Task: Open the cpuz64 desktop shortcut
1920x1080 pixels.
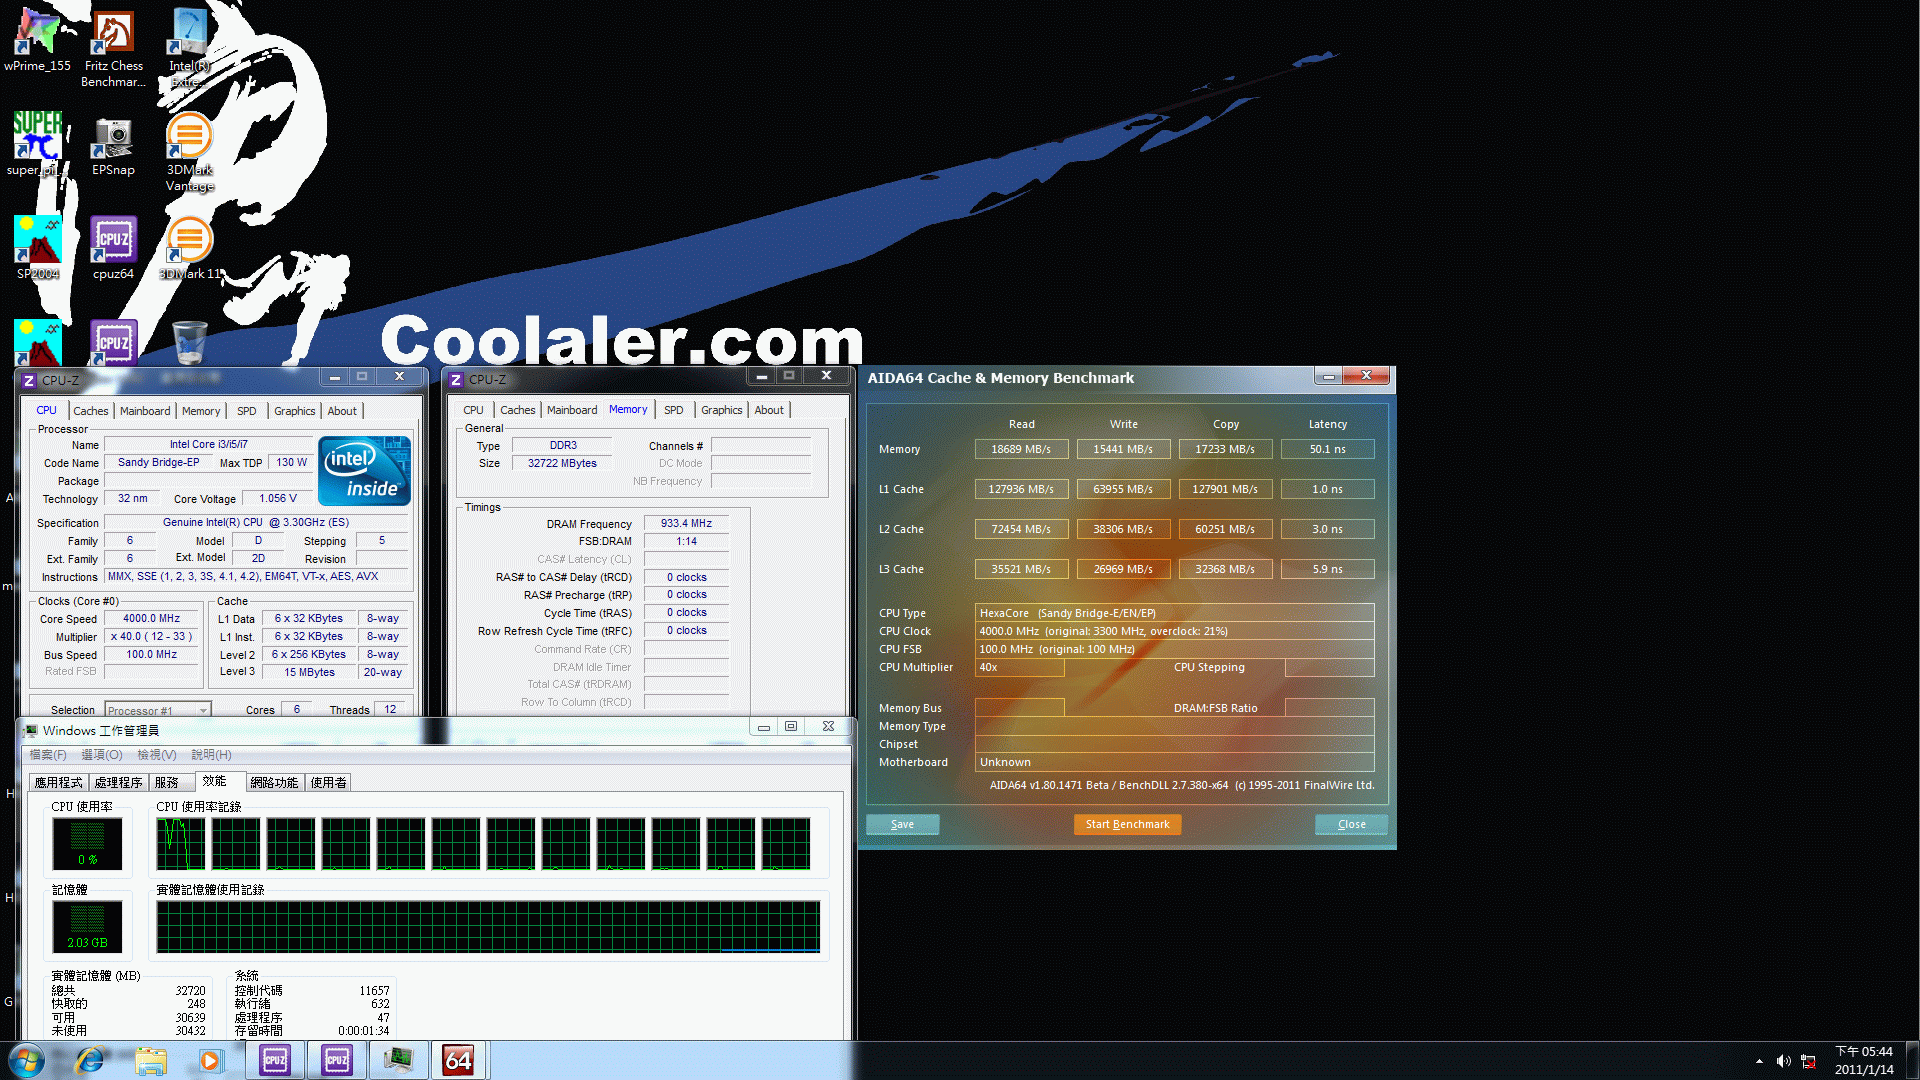Action: pos(113,248)
